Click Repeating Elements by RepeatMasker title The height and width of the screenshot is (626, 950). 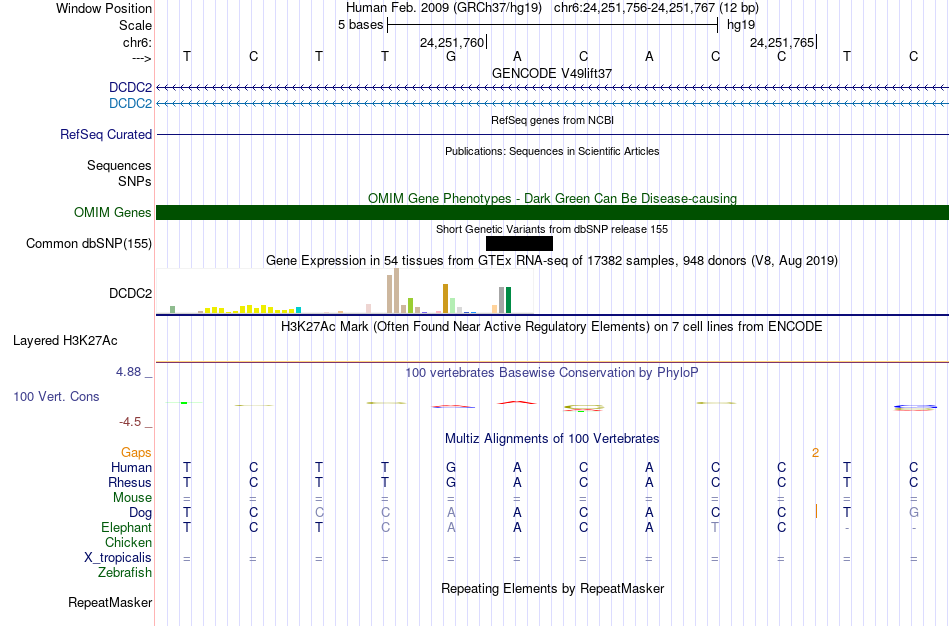click(552, 588)
